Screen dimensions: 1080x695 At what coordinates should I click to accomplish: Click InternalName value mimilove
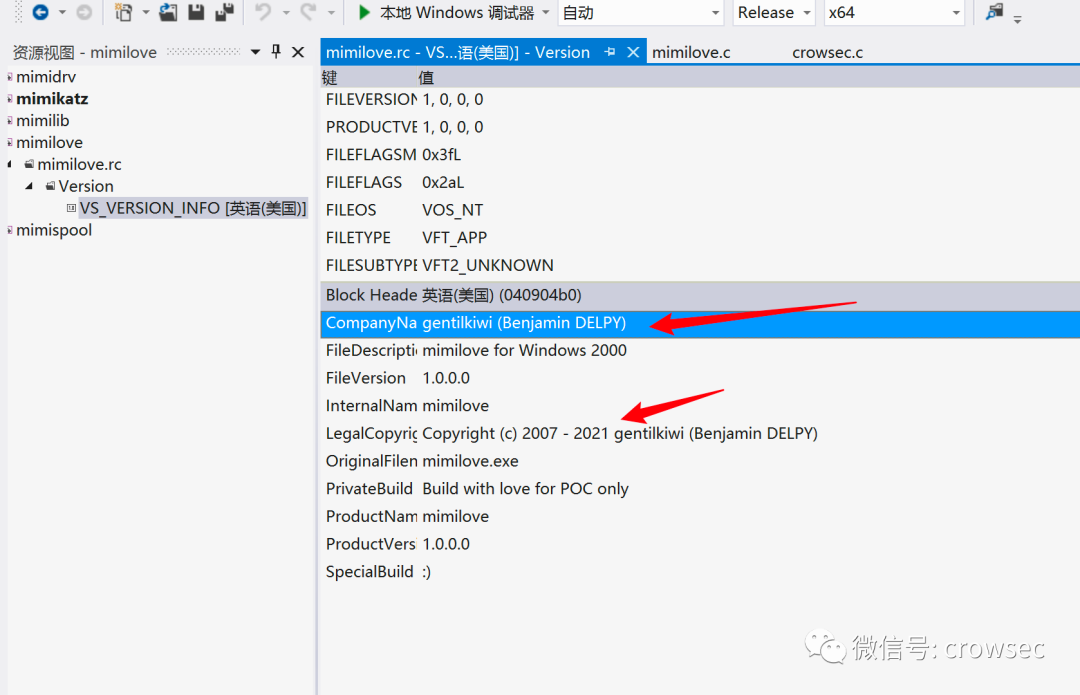455,406
